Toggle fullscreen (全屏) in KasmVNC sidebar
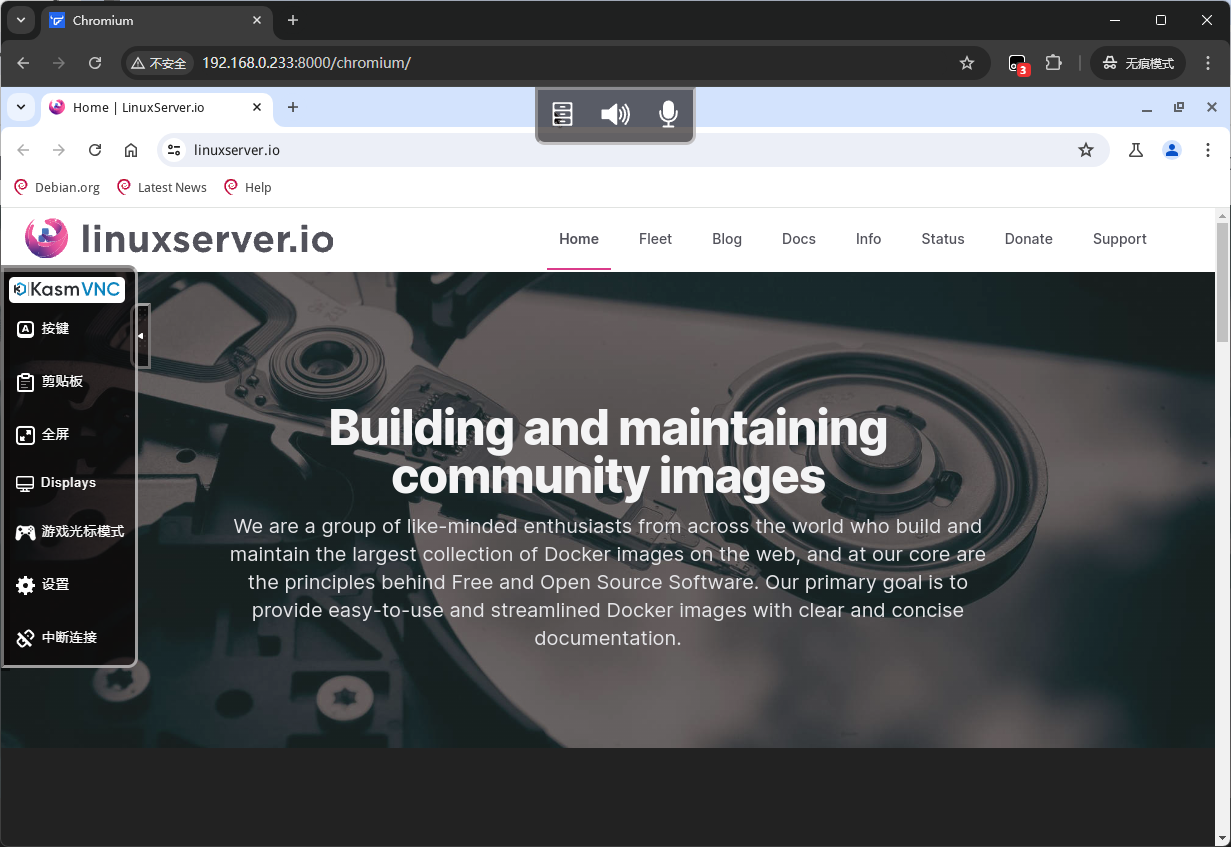This screenshot has height=847, width=1231. pos(43,435)
